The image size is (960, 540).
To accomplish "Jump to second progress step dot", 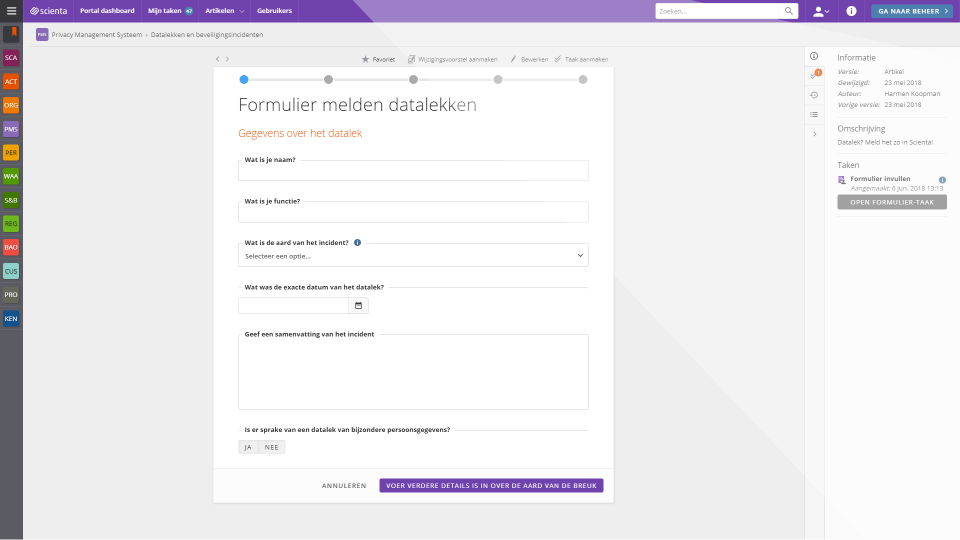I will click(328, 80).
